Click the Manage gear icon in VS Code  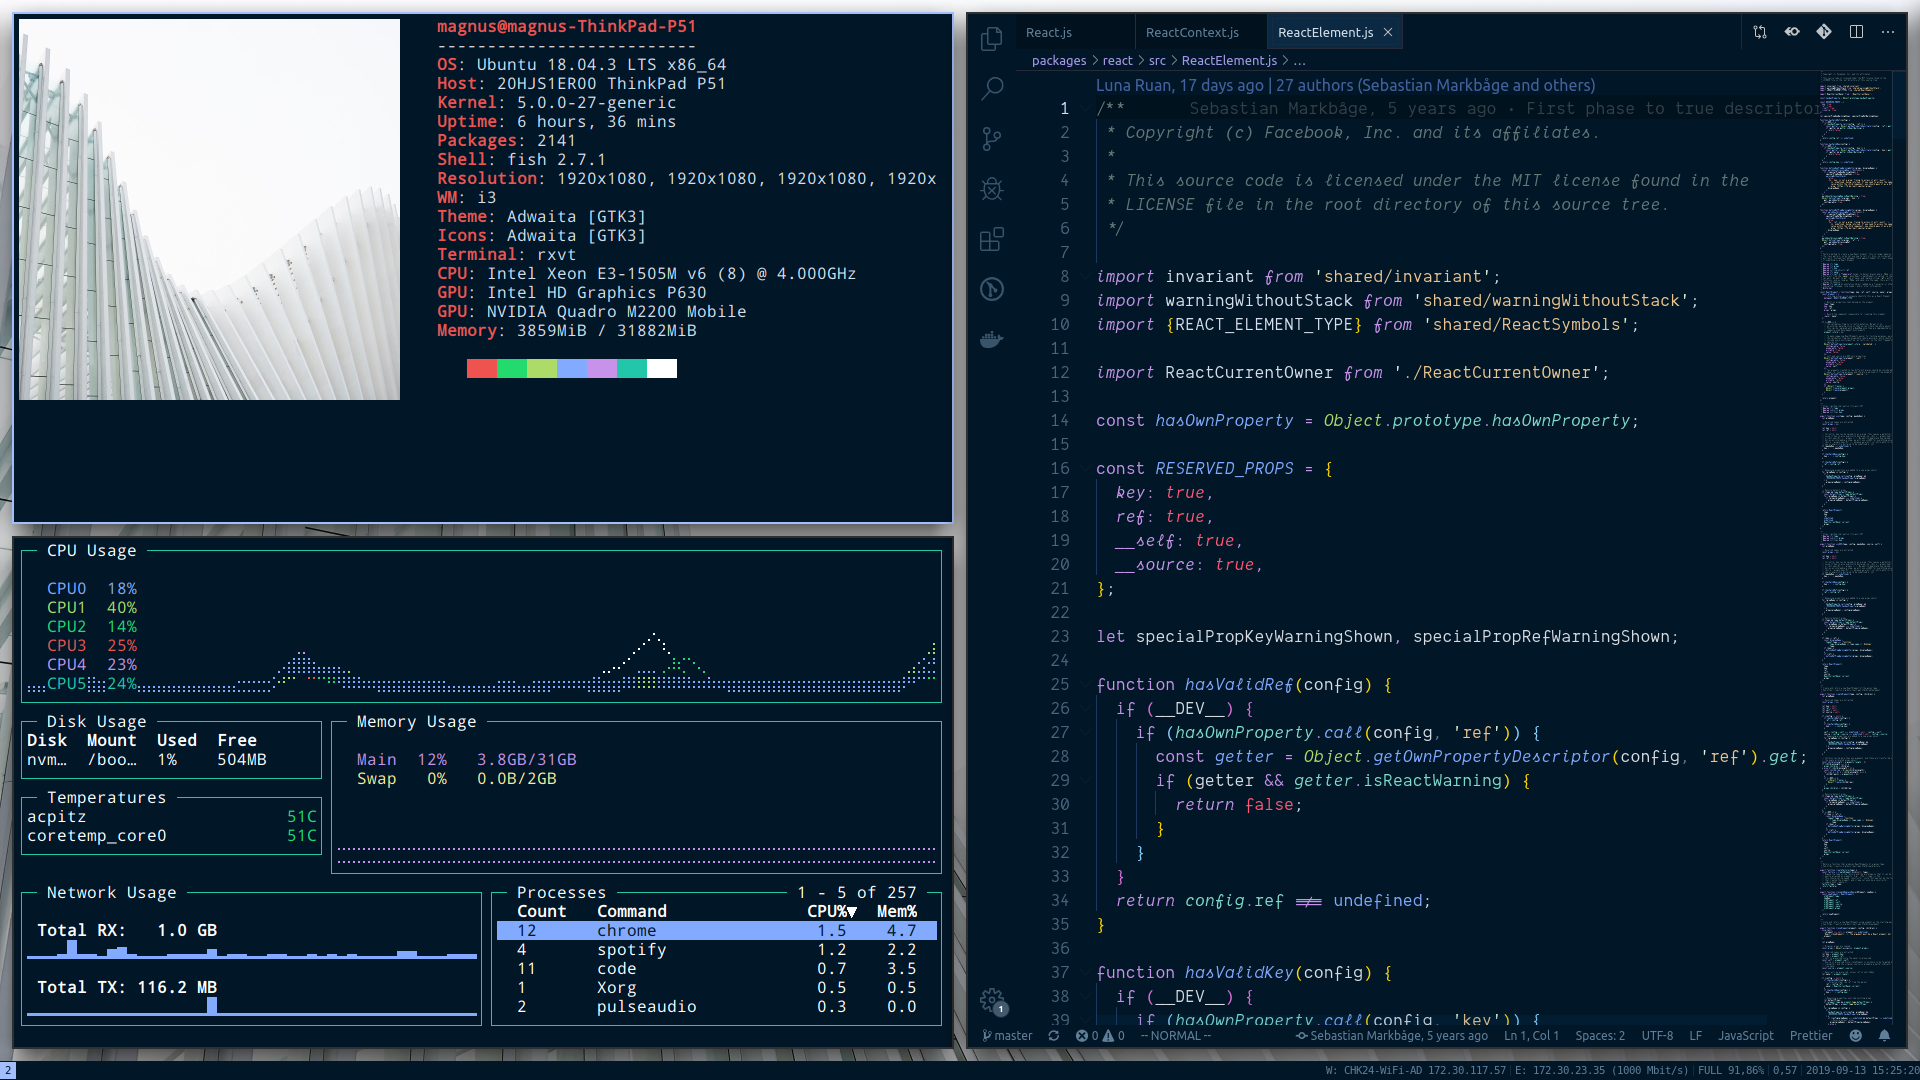992,1000
